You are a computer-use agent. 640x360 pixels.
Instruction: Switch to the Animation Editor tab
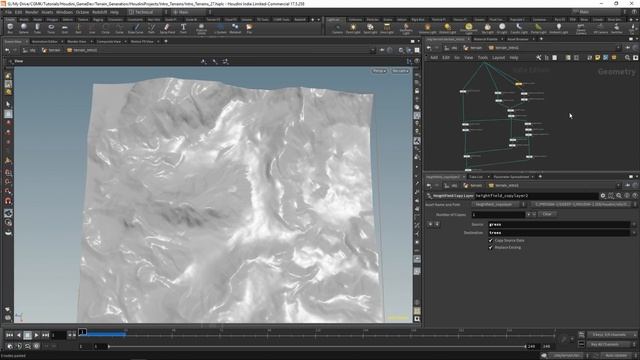point(44,42)
